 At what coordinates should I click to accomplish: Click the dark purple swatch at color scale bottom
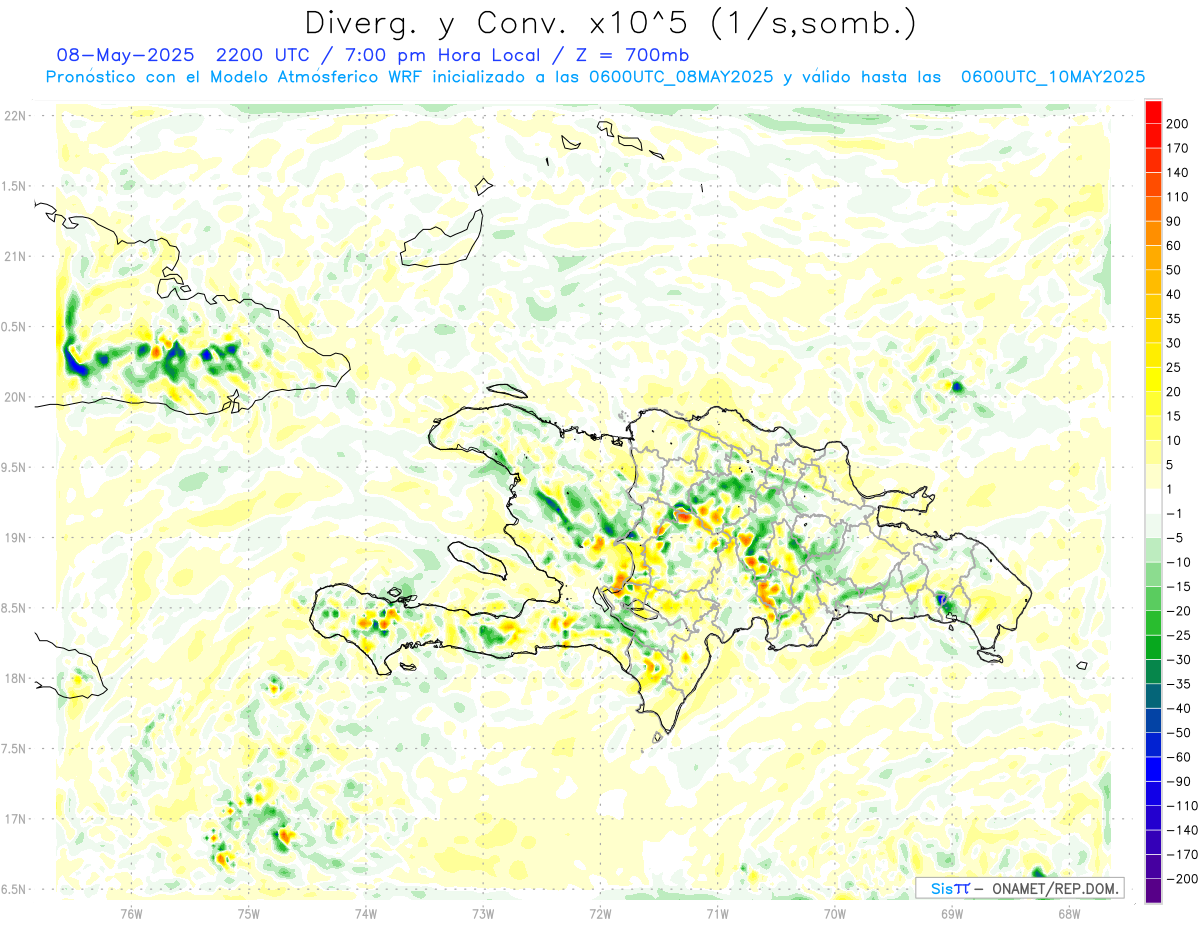tap(1153, 890)
